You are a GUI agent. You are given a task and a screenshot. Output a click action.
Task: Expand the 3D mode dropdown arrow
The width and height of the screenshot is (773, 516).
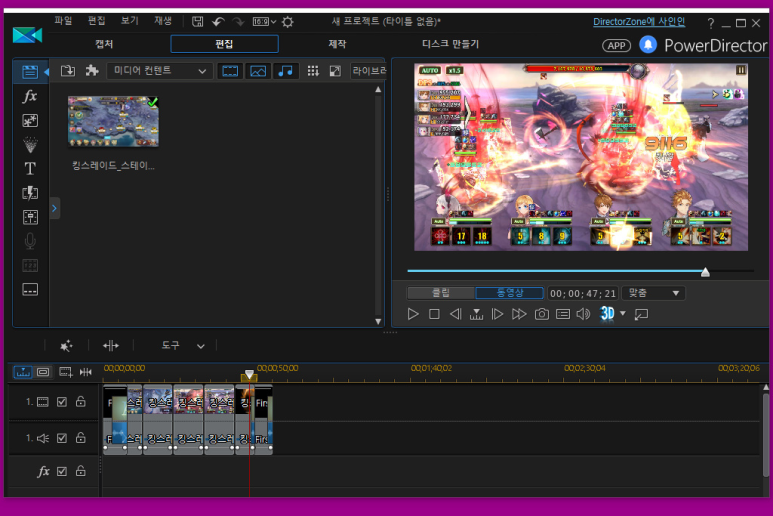tap(623, 313)
